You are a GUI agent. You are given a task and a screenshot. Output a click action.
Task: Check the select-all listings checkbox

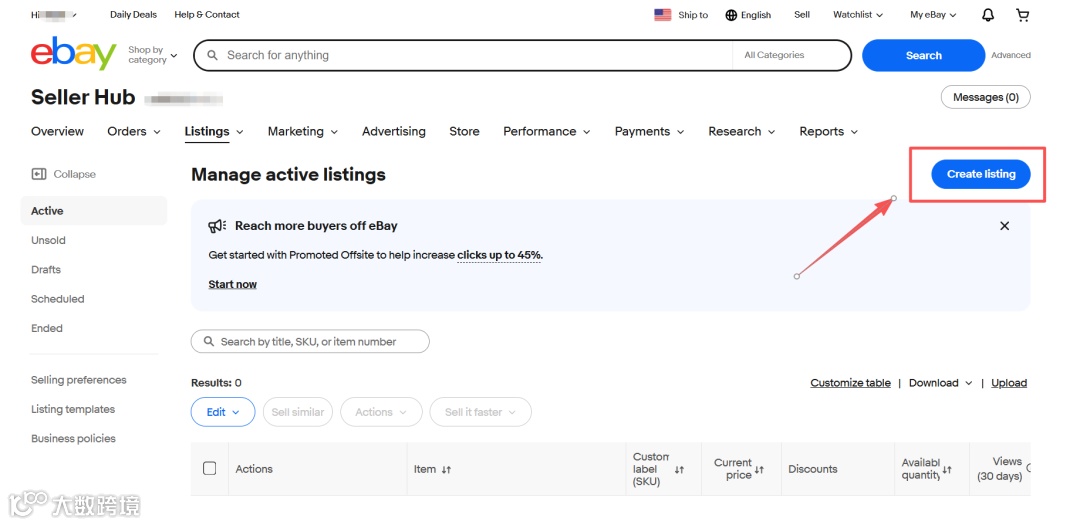point(210,468)
